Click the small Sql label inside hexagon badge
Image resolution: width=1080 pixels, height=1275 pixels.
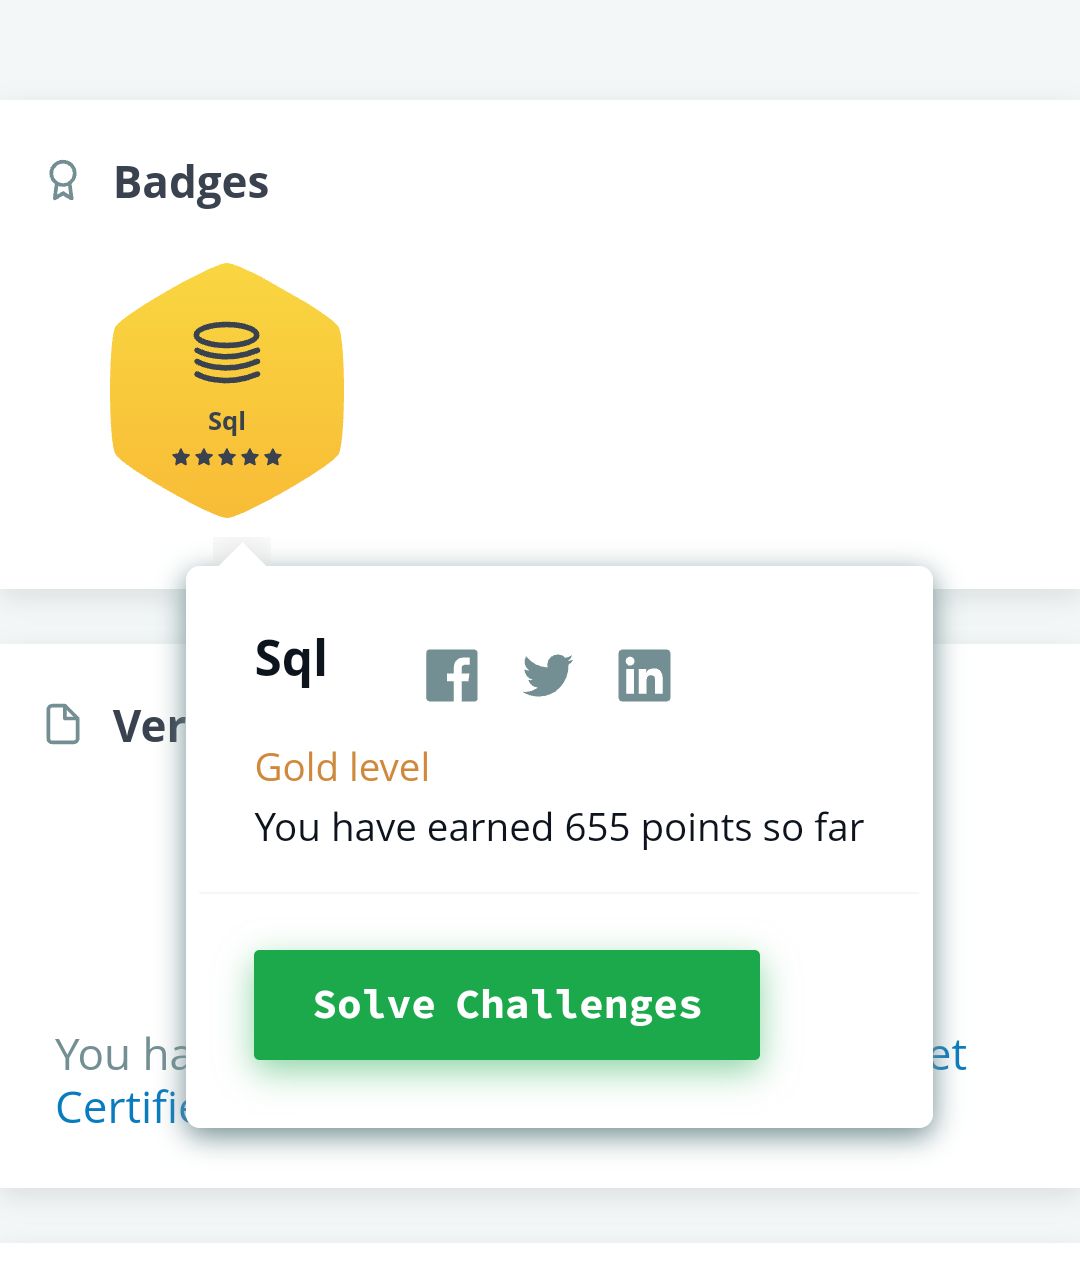227,421
